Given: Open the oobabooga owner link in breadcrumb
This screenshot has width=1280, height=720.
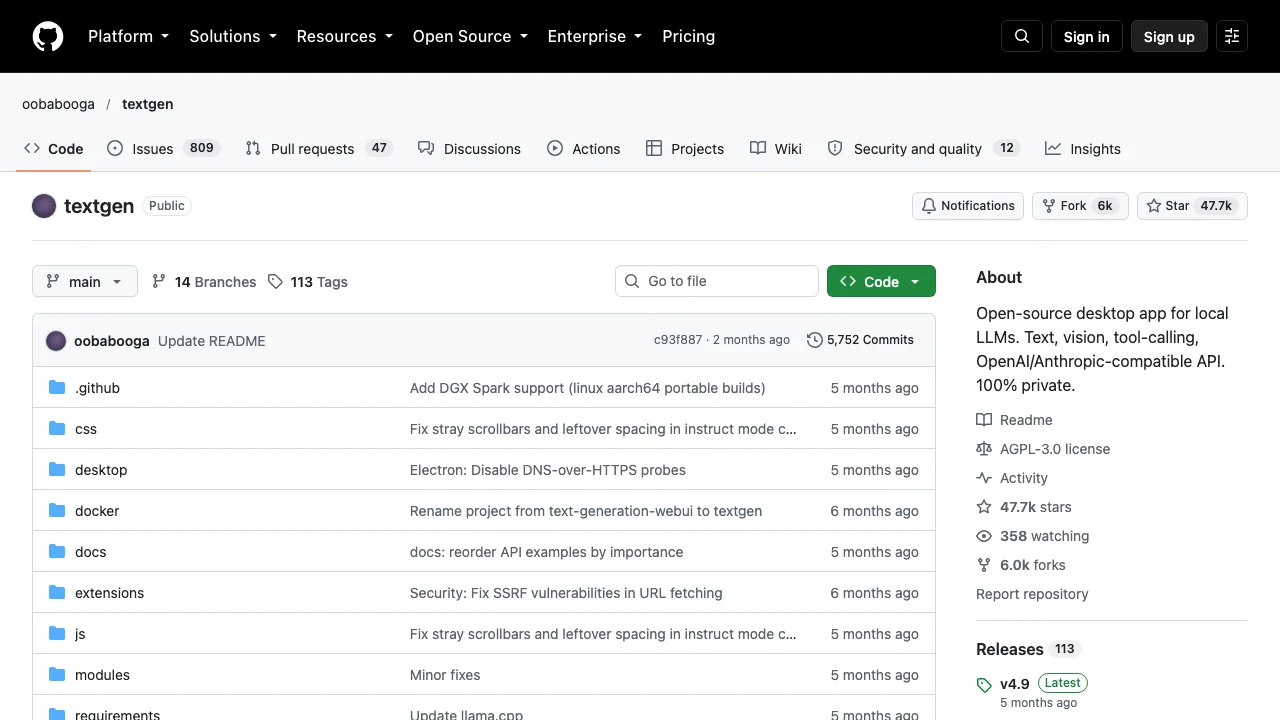Looking at the screenshot, I should (x=58, y=104).
